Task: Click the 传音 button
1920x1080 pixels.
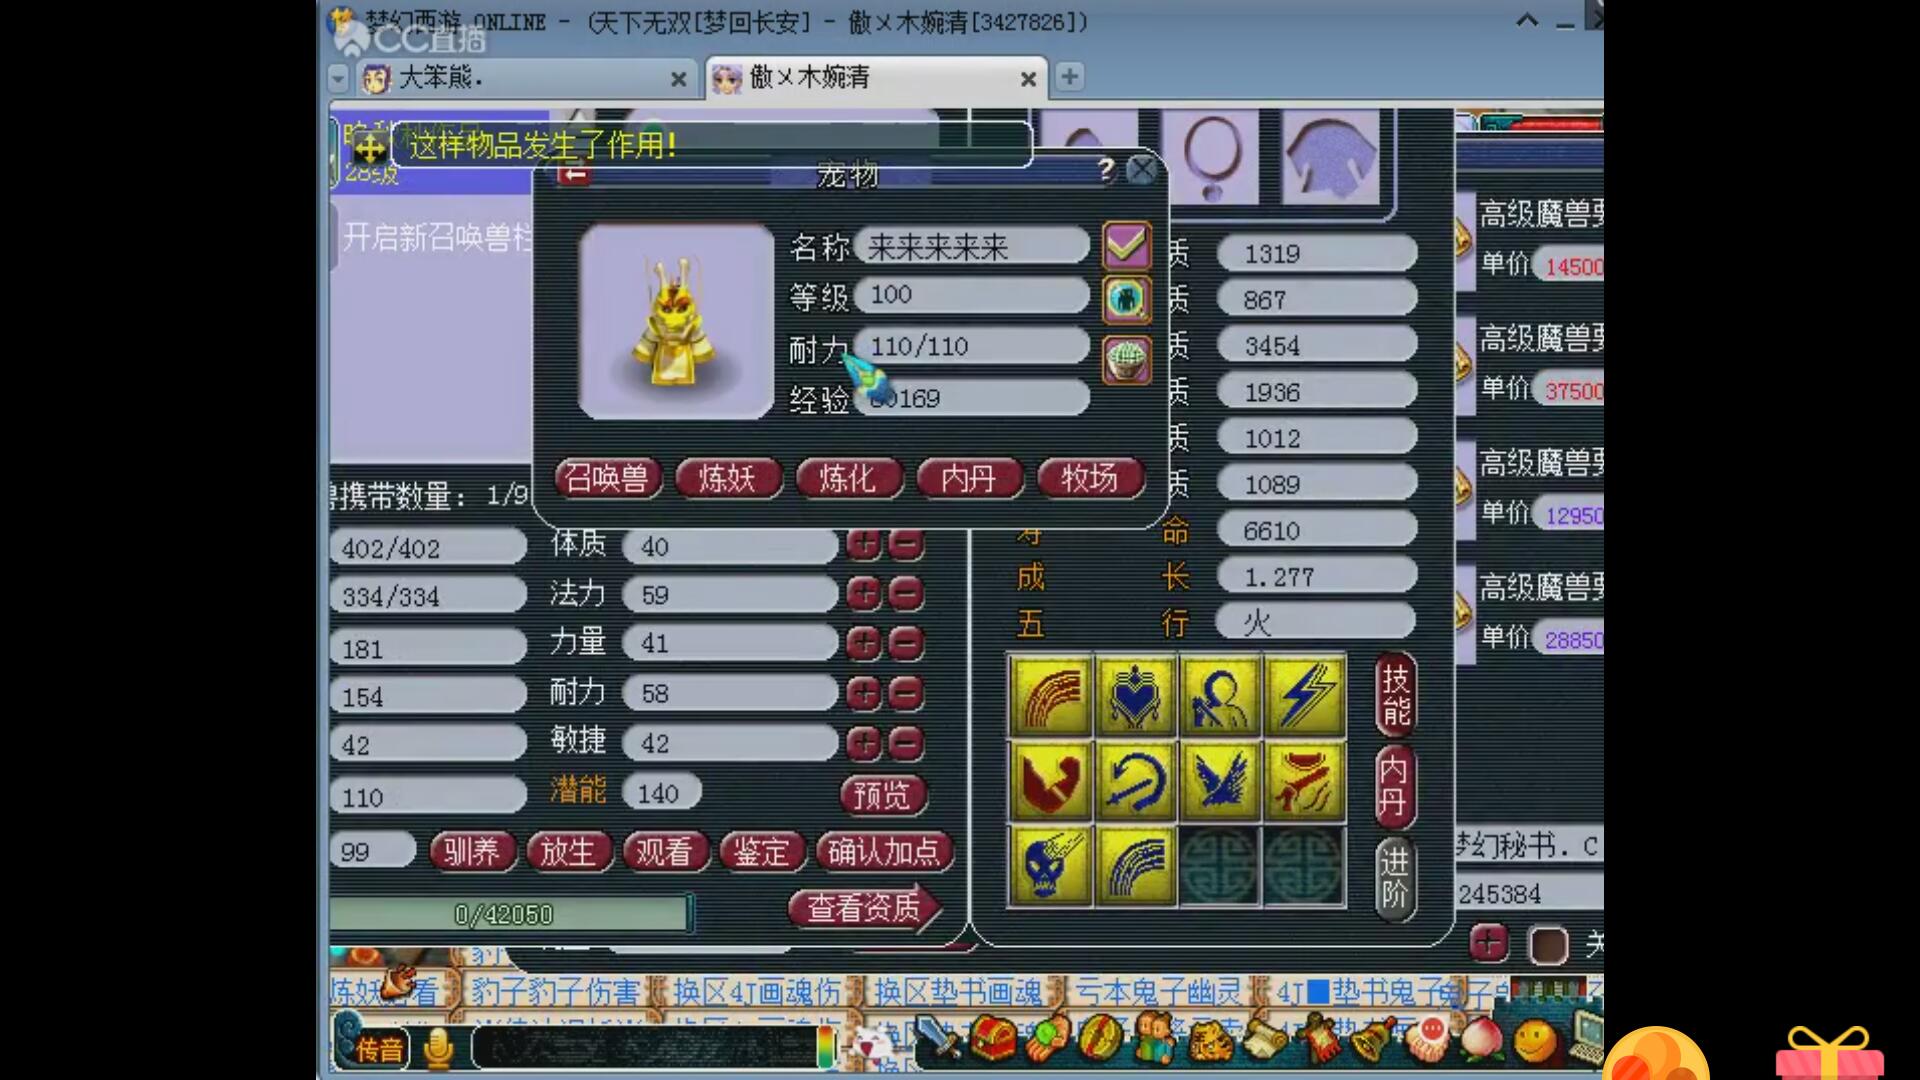Action: tap(379, 1048)
